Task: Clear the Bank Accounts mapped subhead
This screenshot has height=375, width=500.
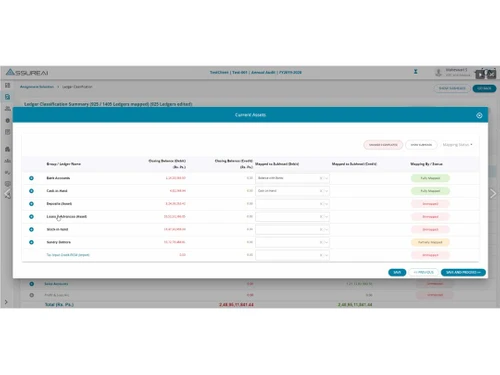Action: 321,178
